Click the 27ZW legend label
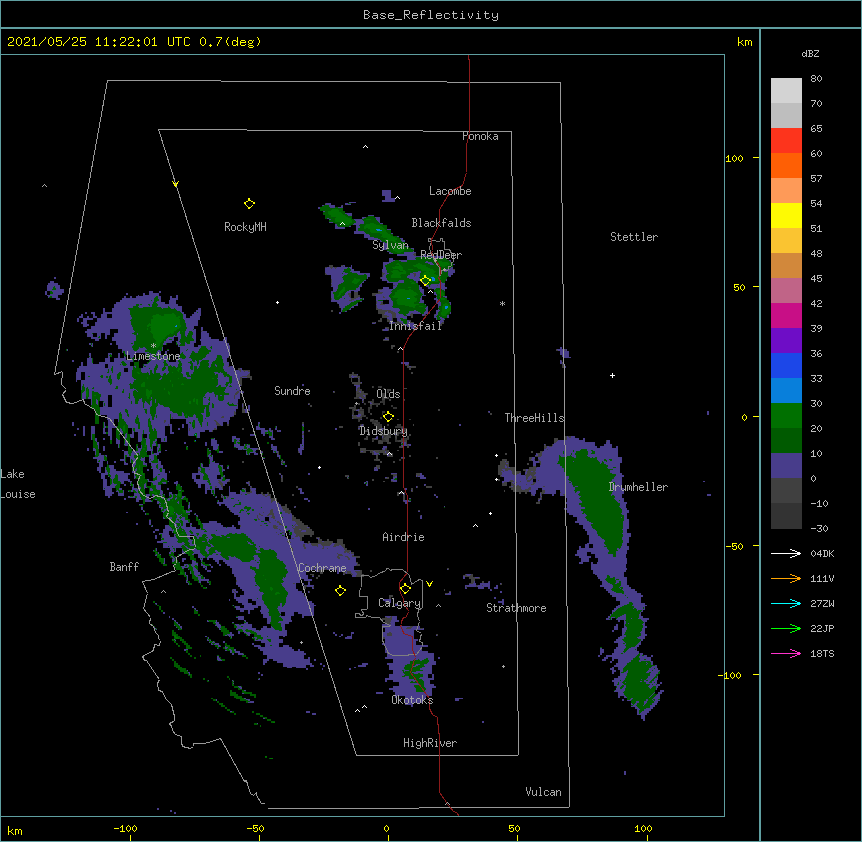 822,603
